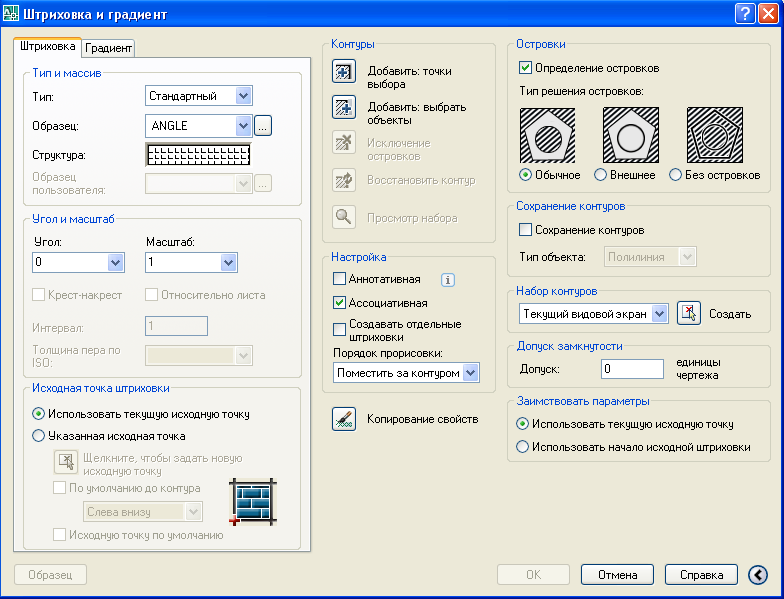Click the annotative info 'i' icon
Image resolution: width=784 pixels, height=599 pixels.
(x=448, y=280)
